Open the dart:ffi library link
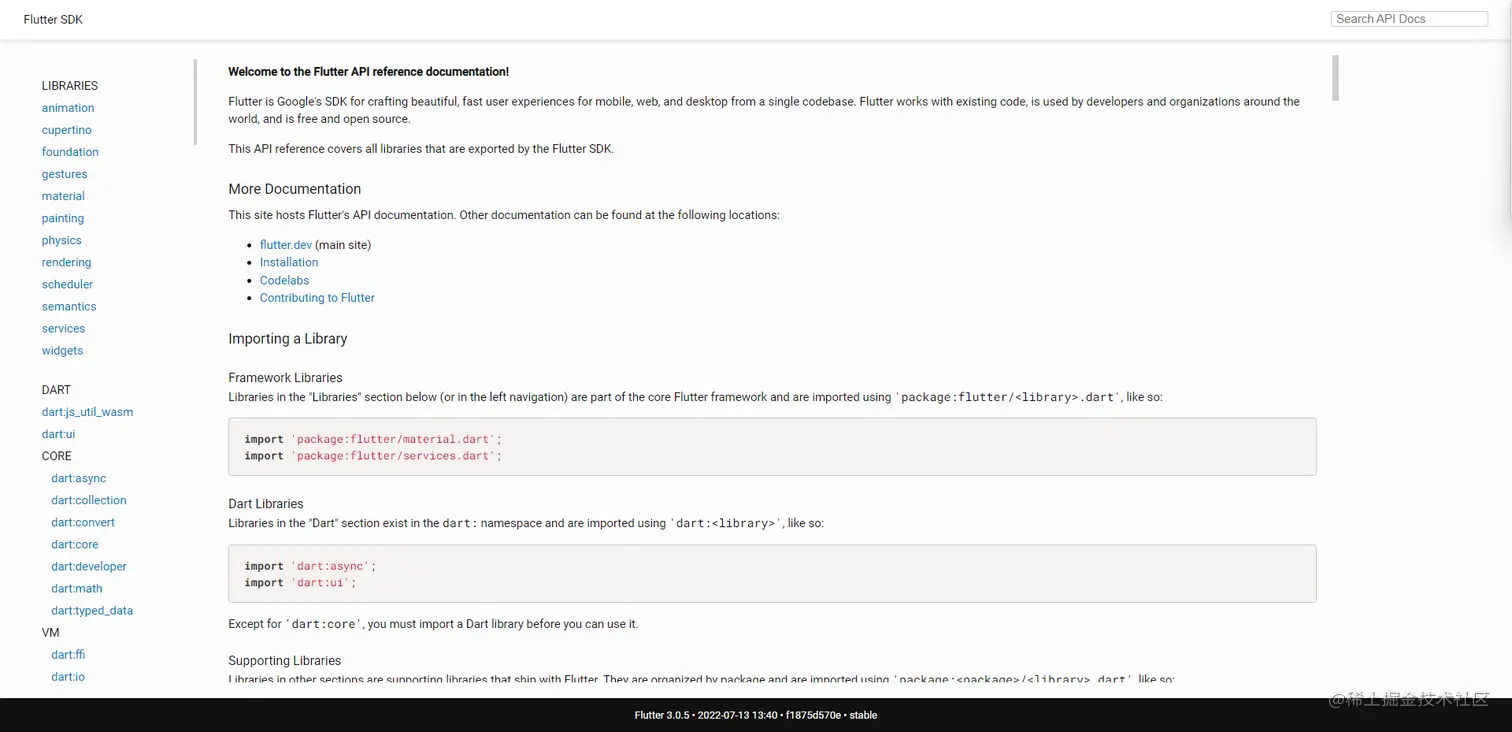The image size is (1512, 732). (68, 654)
